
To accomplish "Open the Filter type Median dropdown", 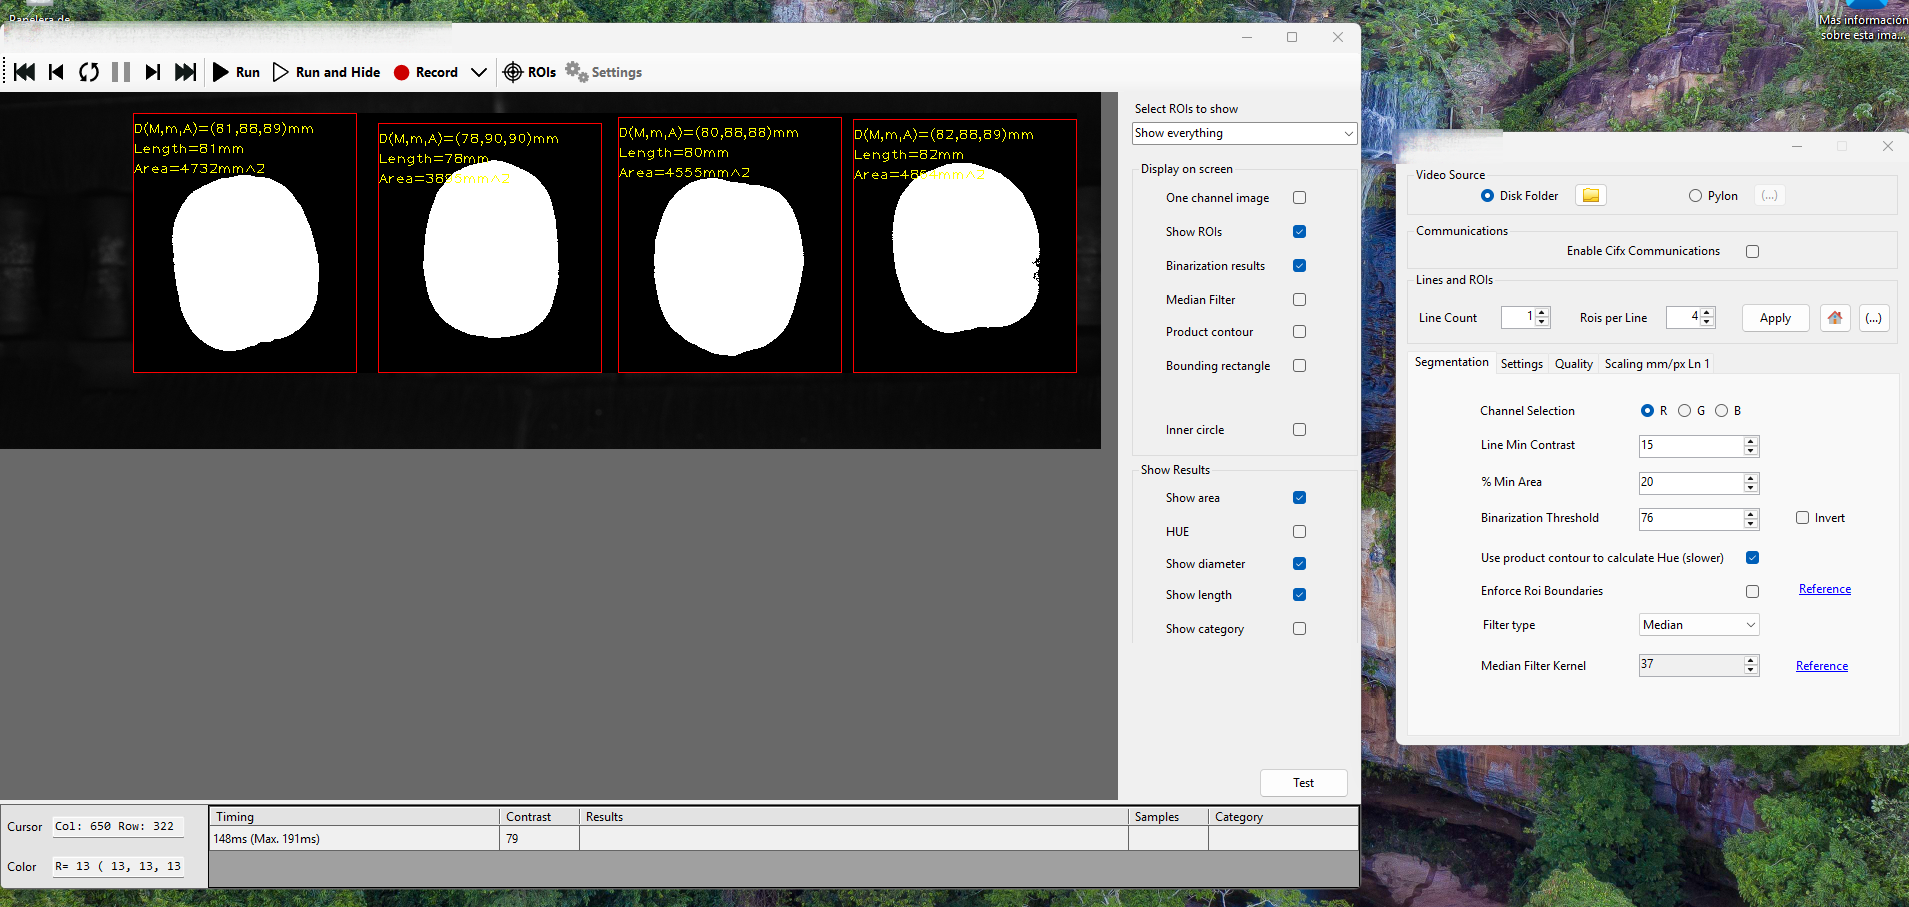I will 1699,624.
